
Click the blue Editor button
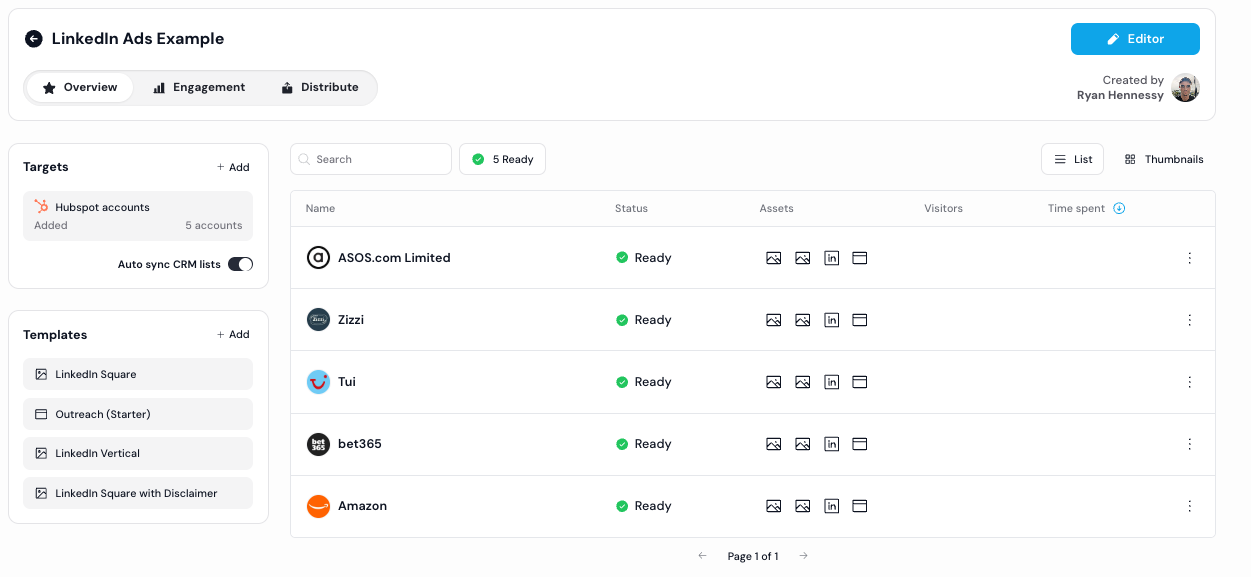click(x=1135, y=39)
